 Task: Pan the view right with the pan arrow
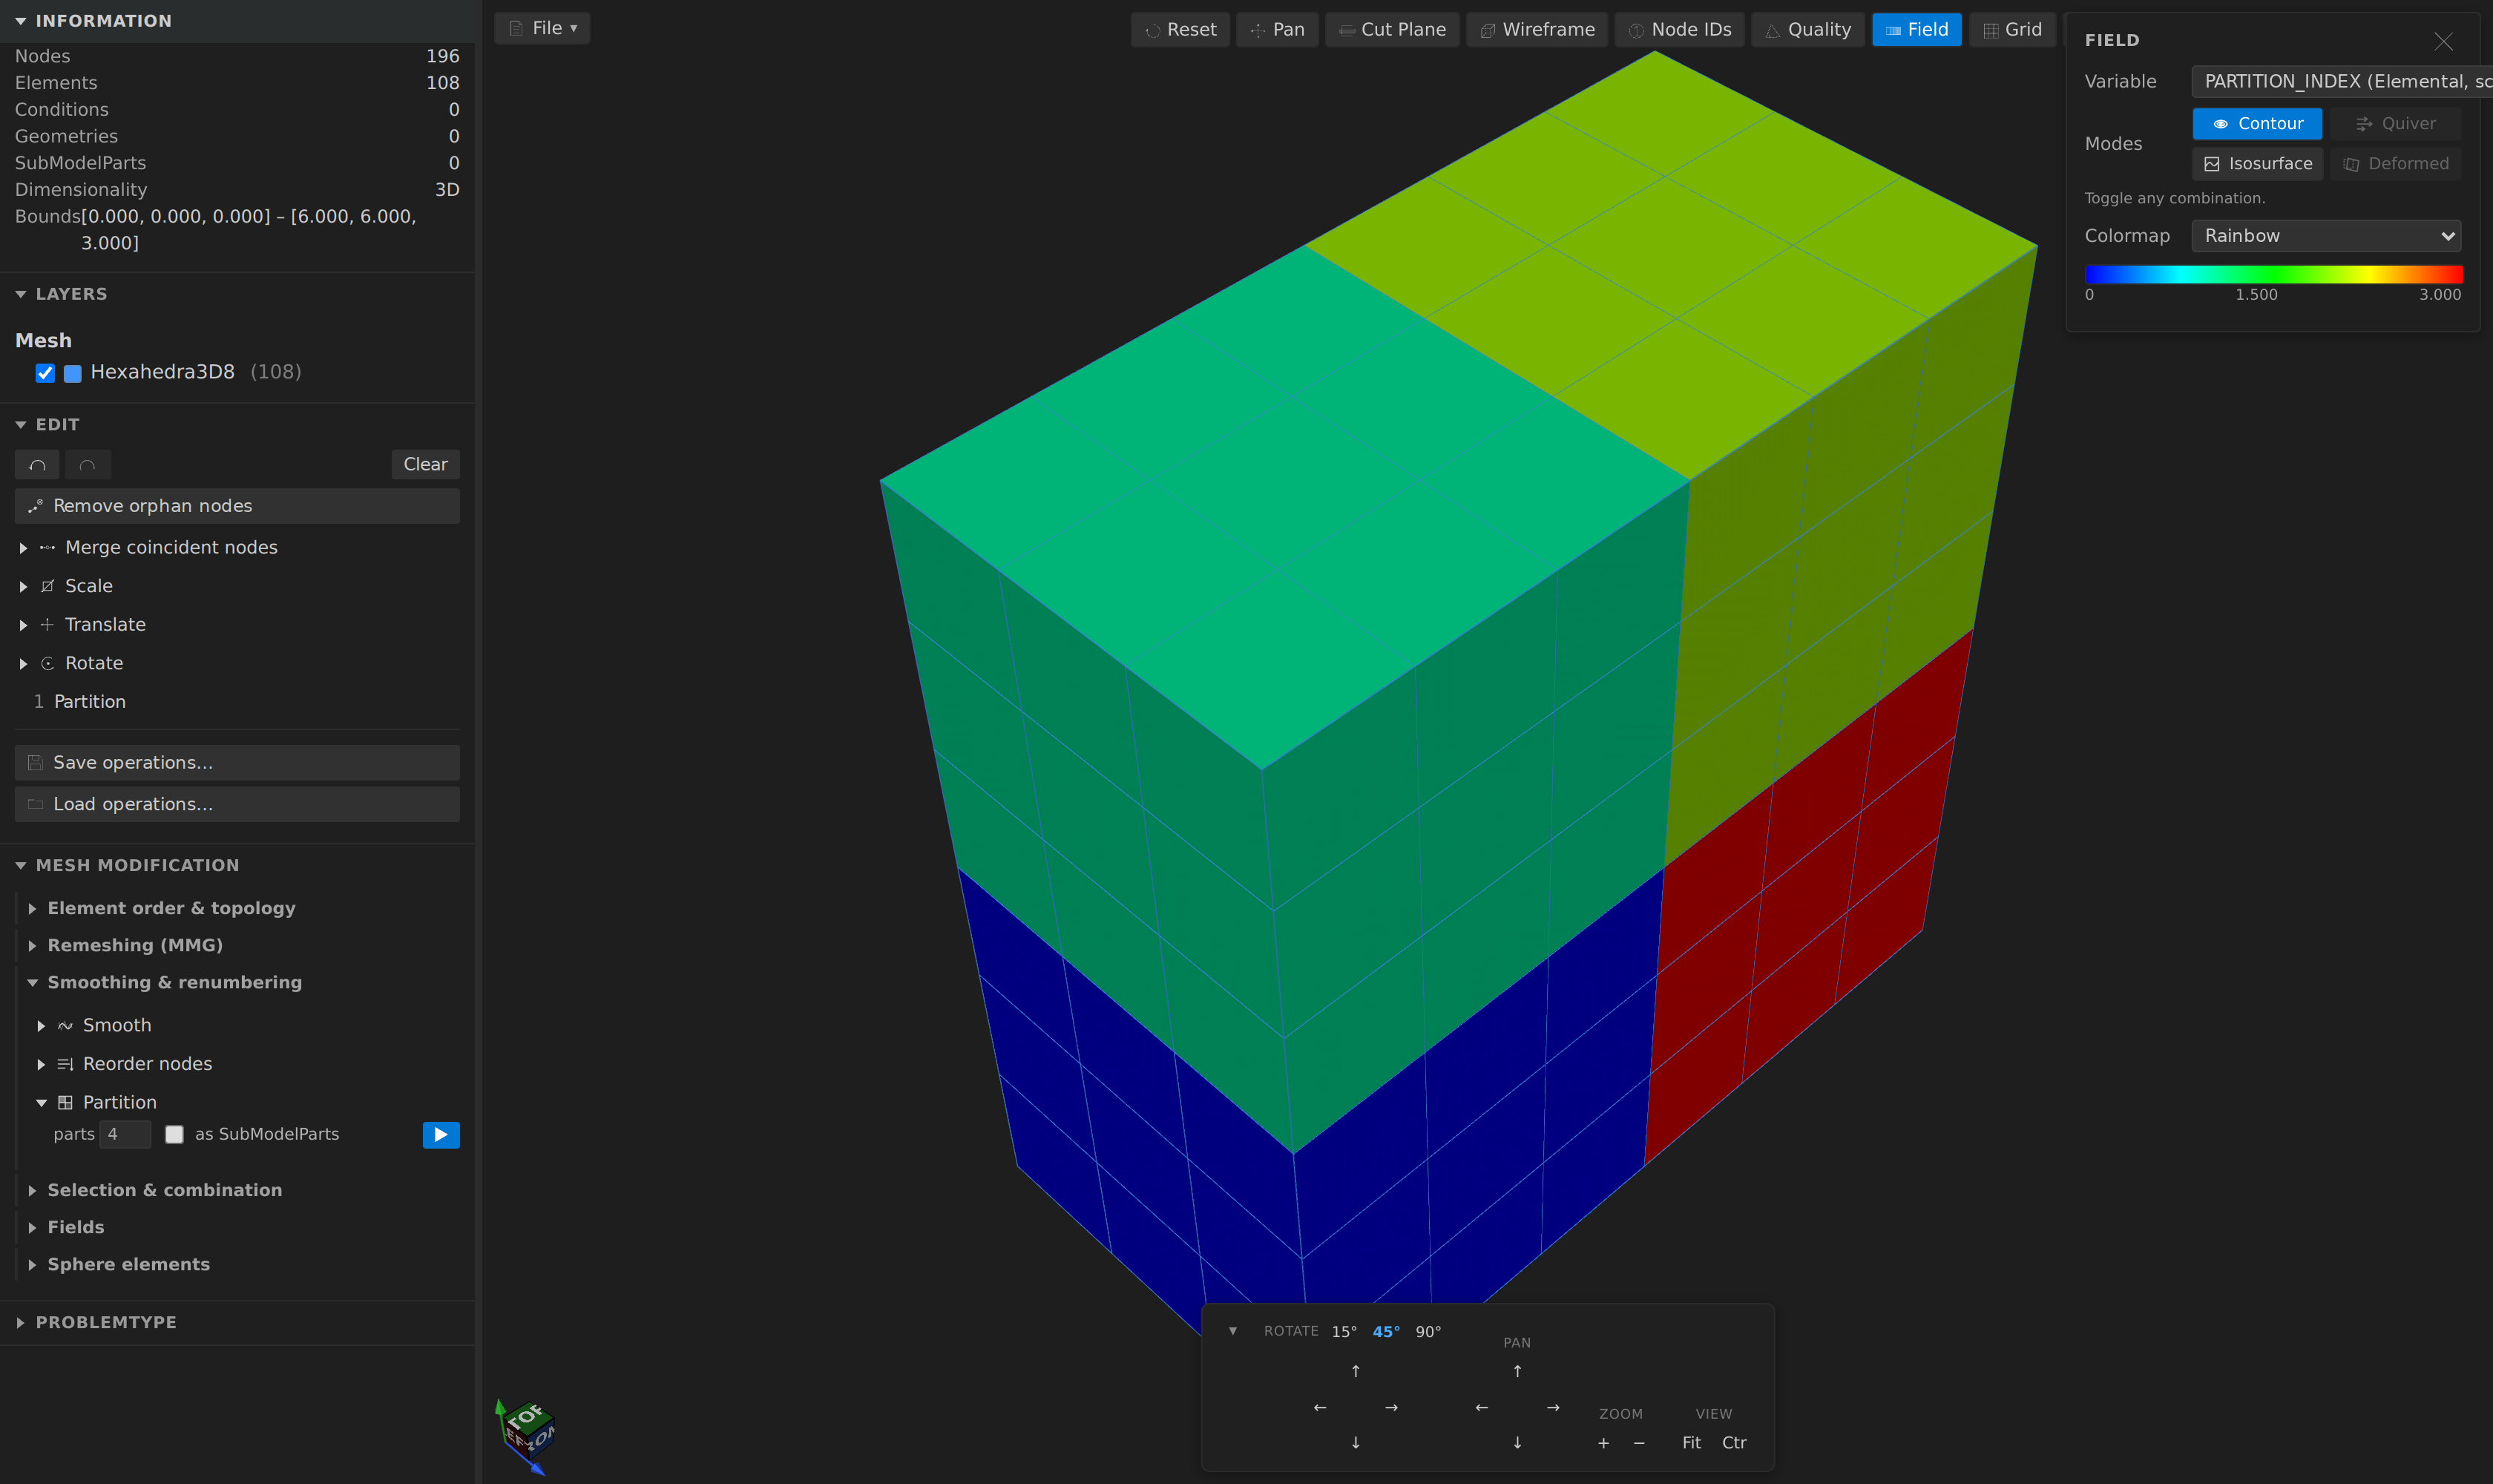(x=1553, y=1407)
